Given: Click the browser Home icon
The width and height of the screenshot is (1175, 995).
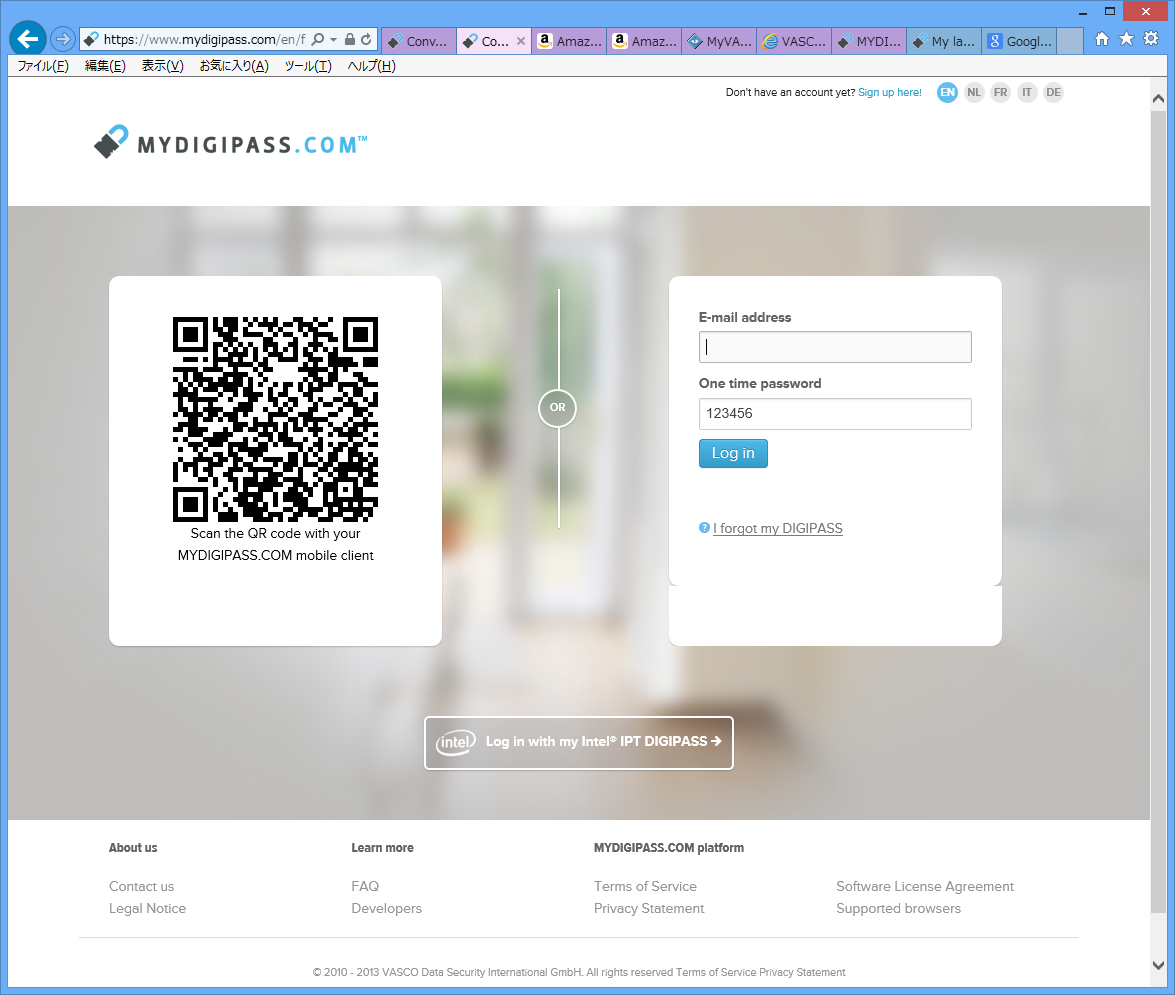Looking at the screenshot, I should pyautogui.click(x=1102, y=39).
